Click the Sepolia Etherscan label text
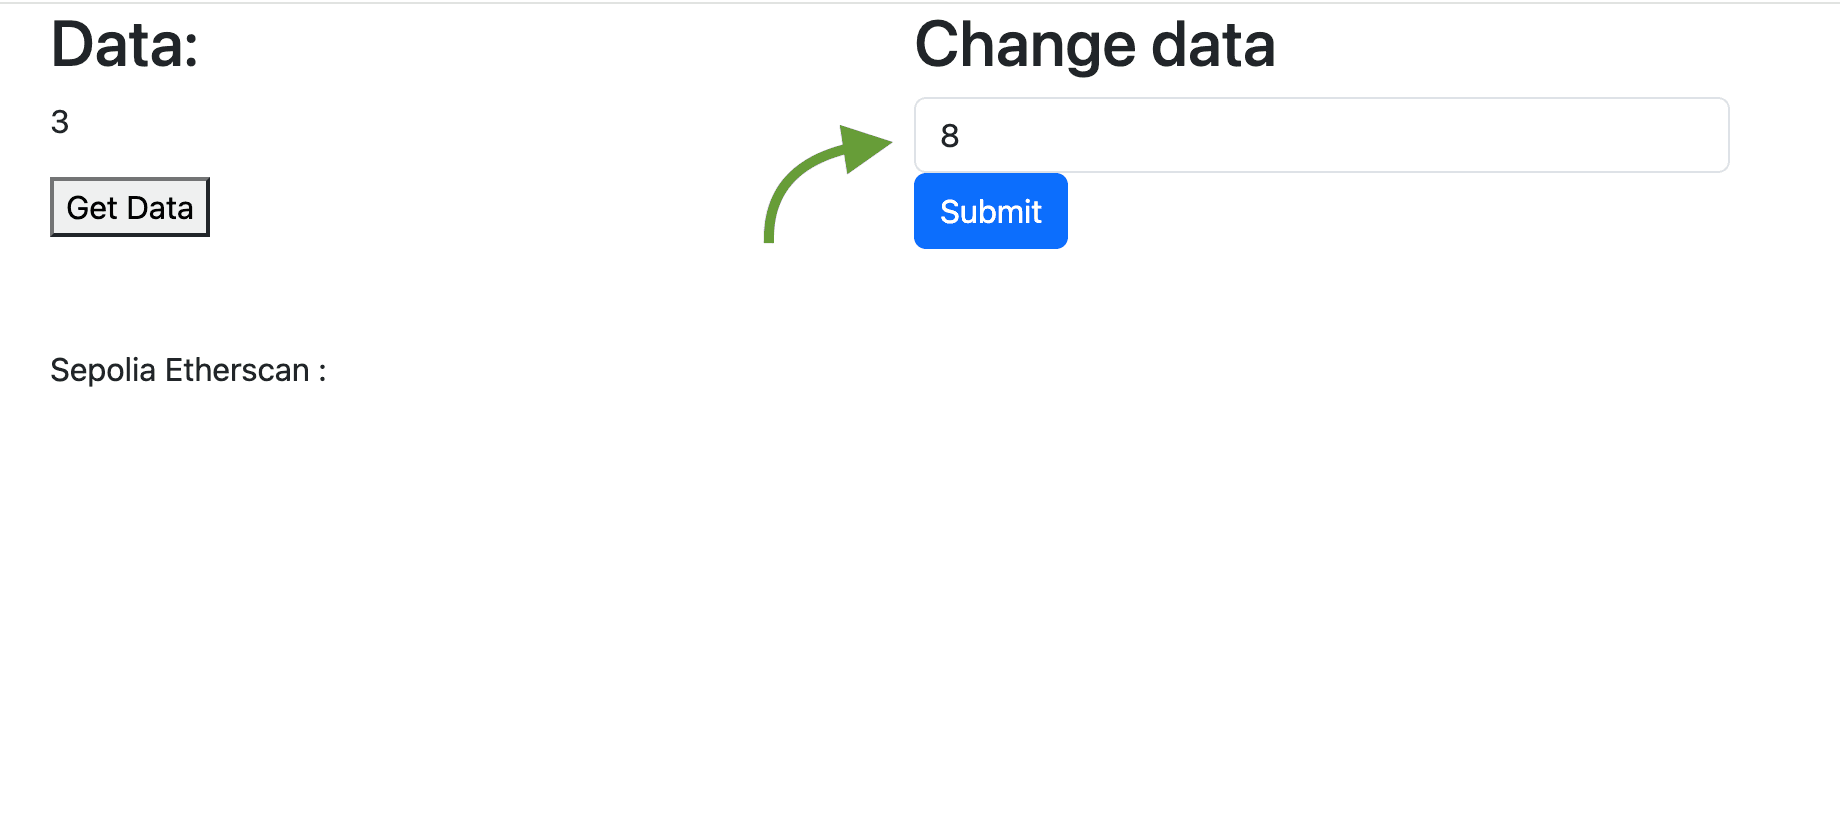The width and height of the screenshot is (1840, 822). point(186,370)
